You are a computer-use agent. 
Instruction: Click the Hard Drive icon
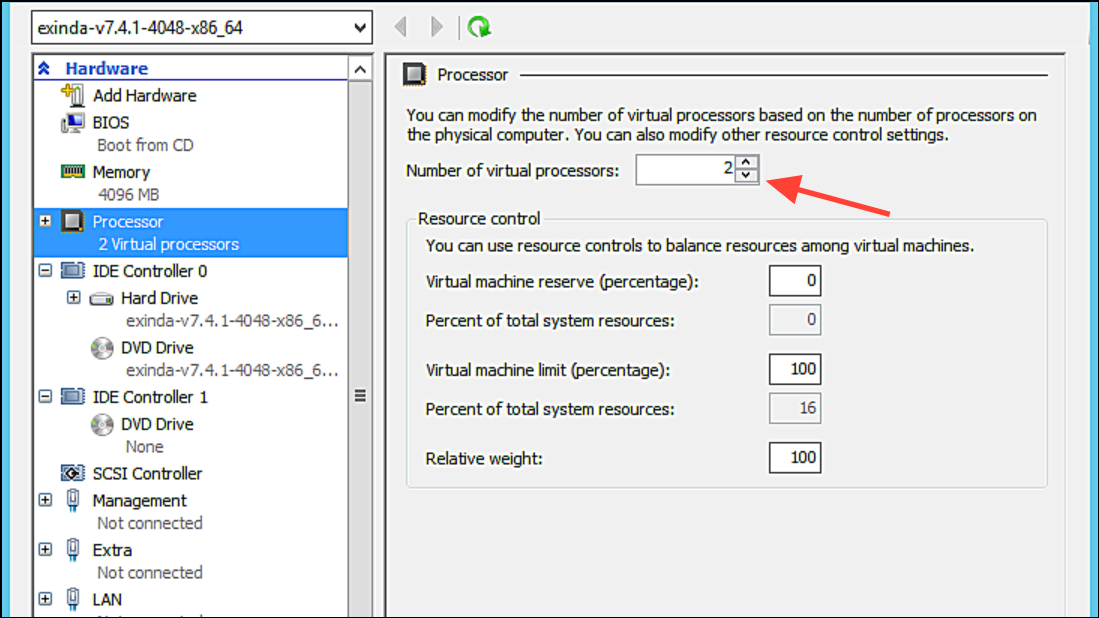click(102, 299)
